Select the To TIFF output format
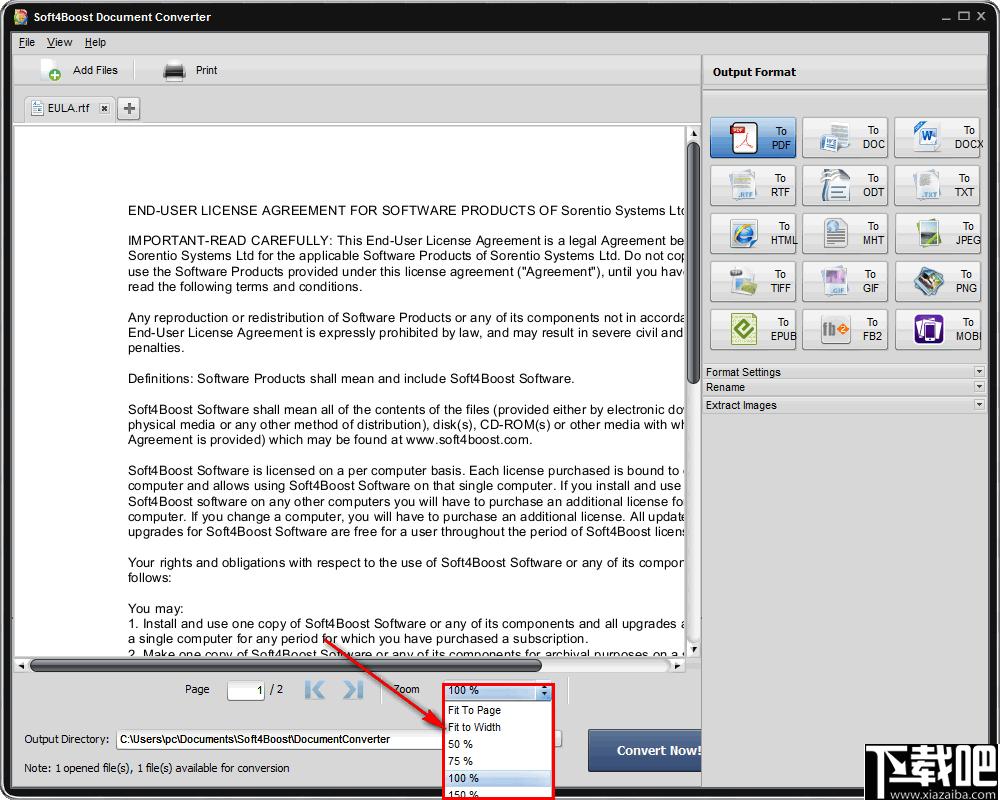This screenshot has height=800, width=1000. coord(753,281)
